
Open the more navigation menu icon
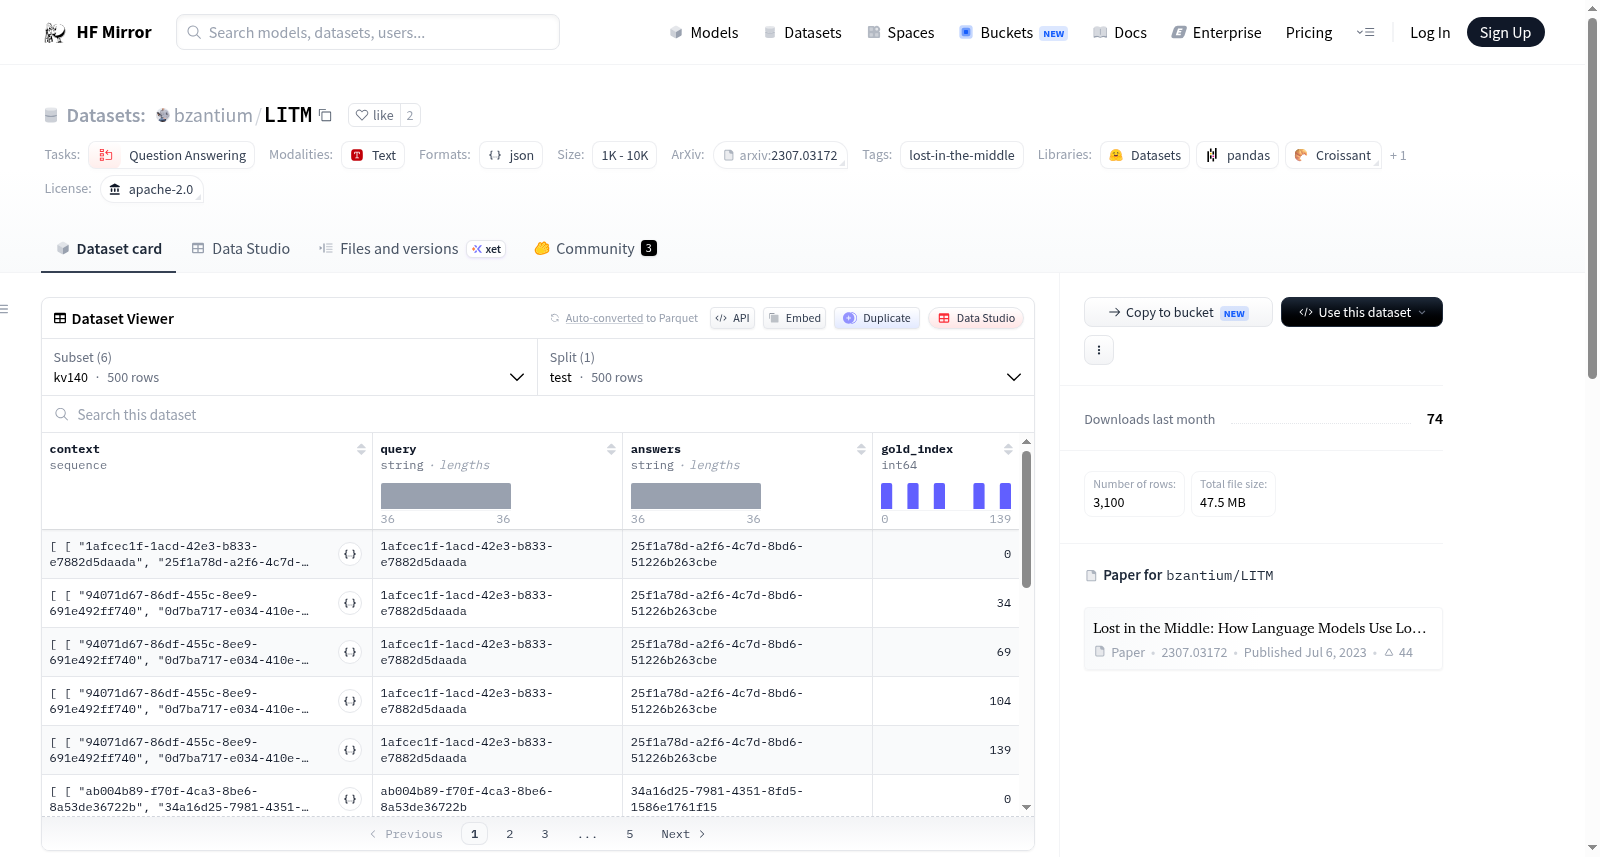tap(1365, 33)
